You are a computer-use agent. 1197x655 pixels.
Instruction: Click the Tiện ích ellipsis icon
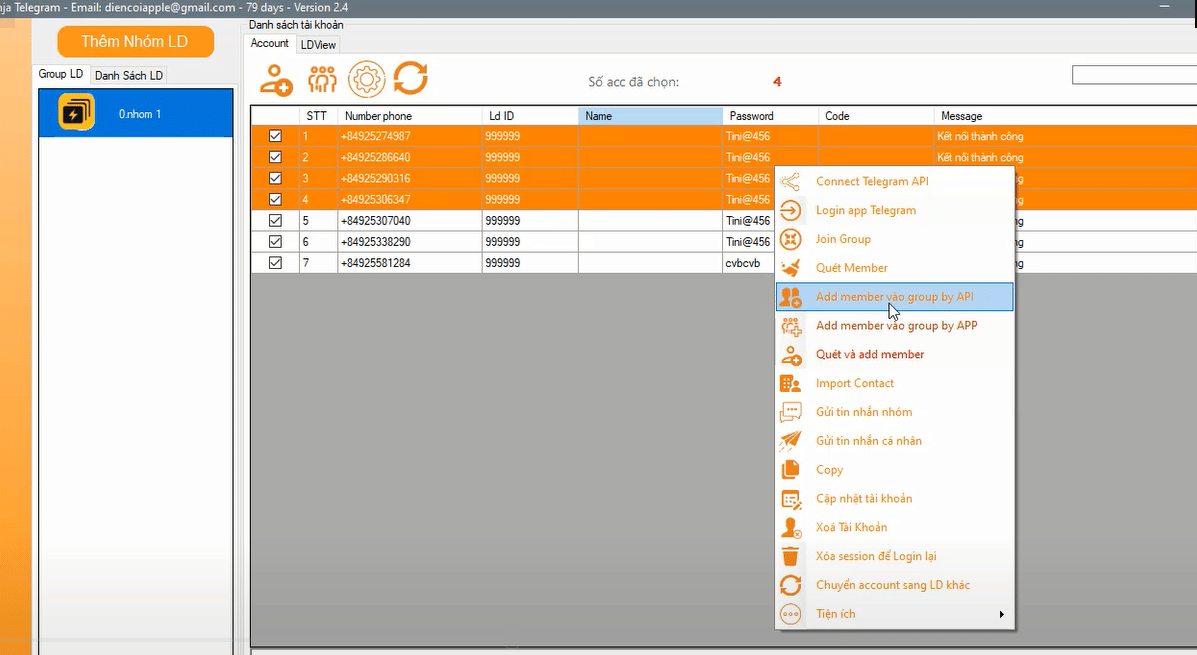click(790, 614)
